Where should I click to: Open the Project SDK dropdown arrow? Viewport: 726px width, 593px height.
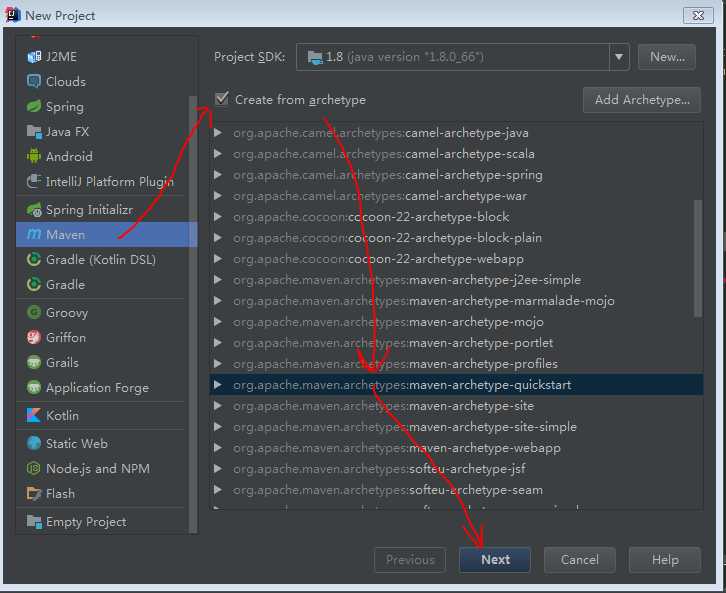(x=619, y=57)
